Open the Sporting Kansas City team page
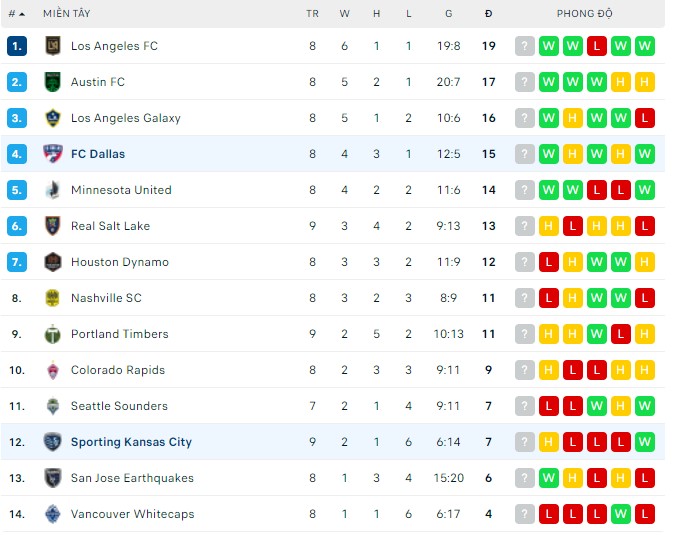The height and width of the screenshot is (535, 673). (x=131, y=442)
